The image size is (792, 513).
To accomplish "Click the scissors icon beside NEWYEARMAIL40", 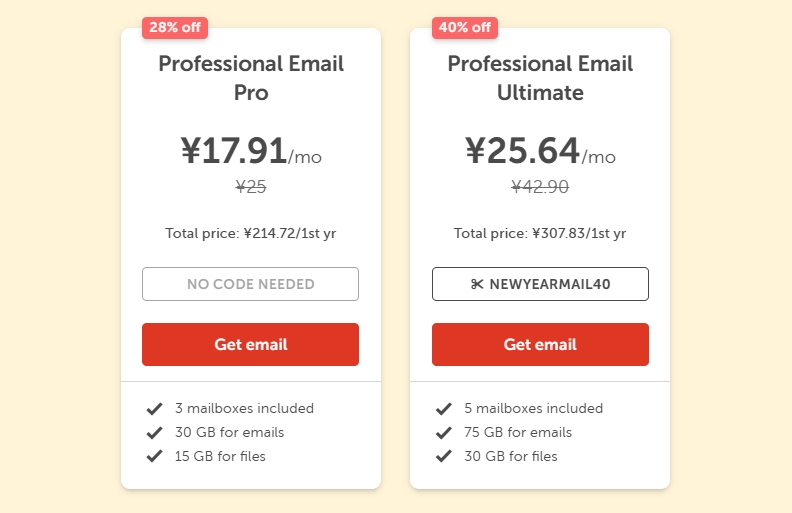I will 477,284.
